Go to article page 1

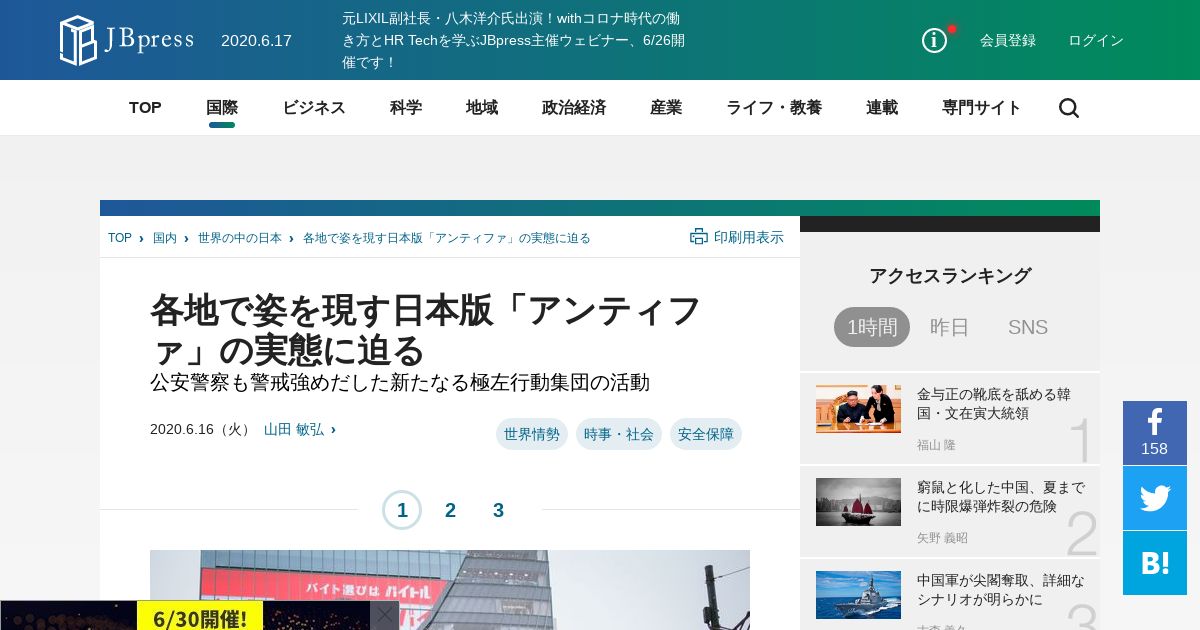tap(402, 510)
